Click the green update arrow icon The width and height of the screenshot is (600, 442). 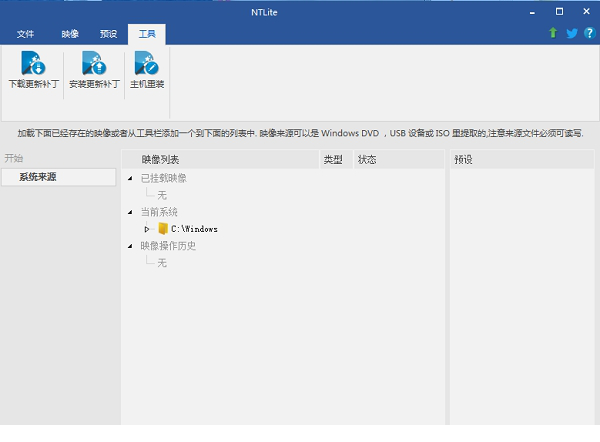[553, 33]
